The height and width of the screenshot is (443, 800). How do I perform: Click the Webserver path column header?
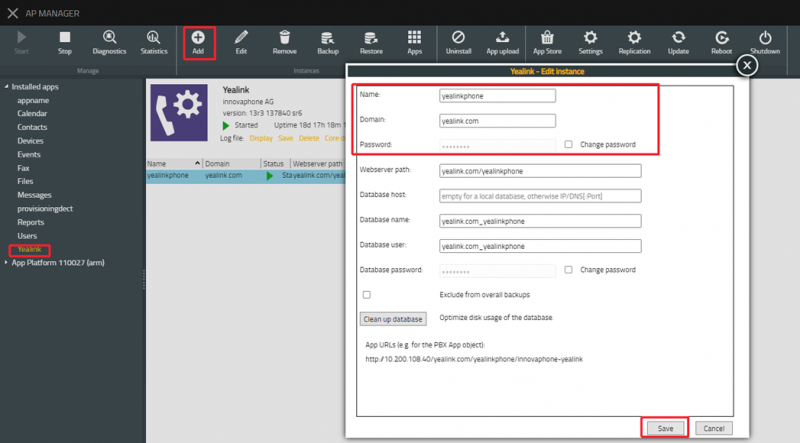coord(318,164)
